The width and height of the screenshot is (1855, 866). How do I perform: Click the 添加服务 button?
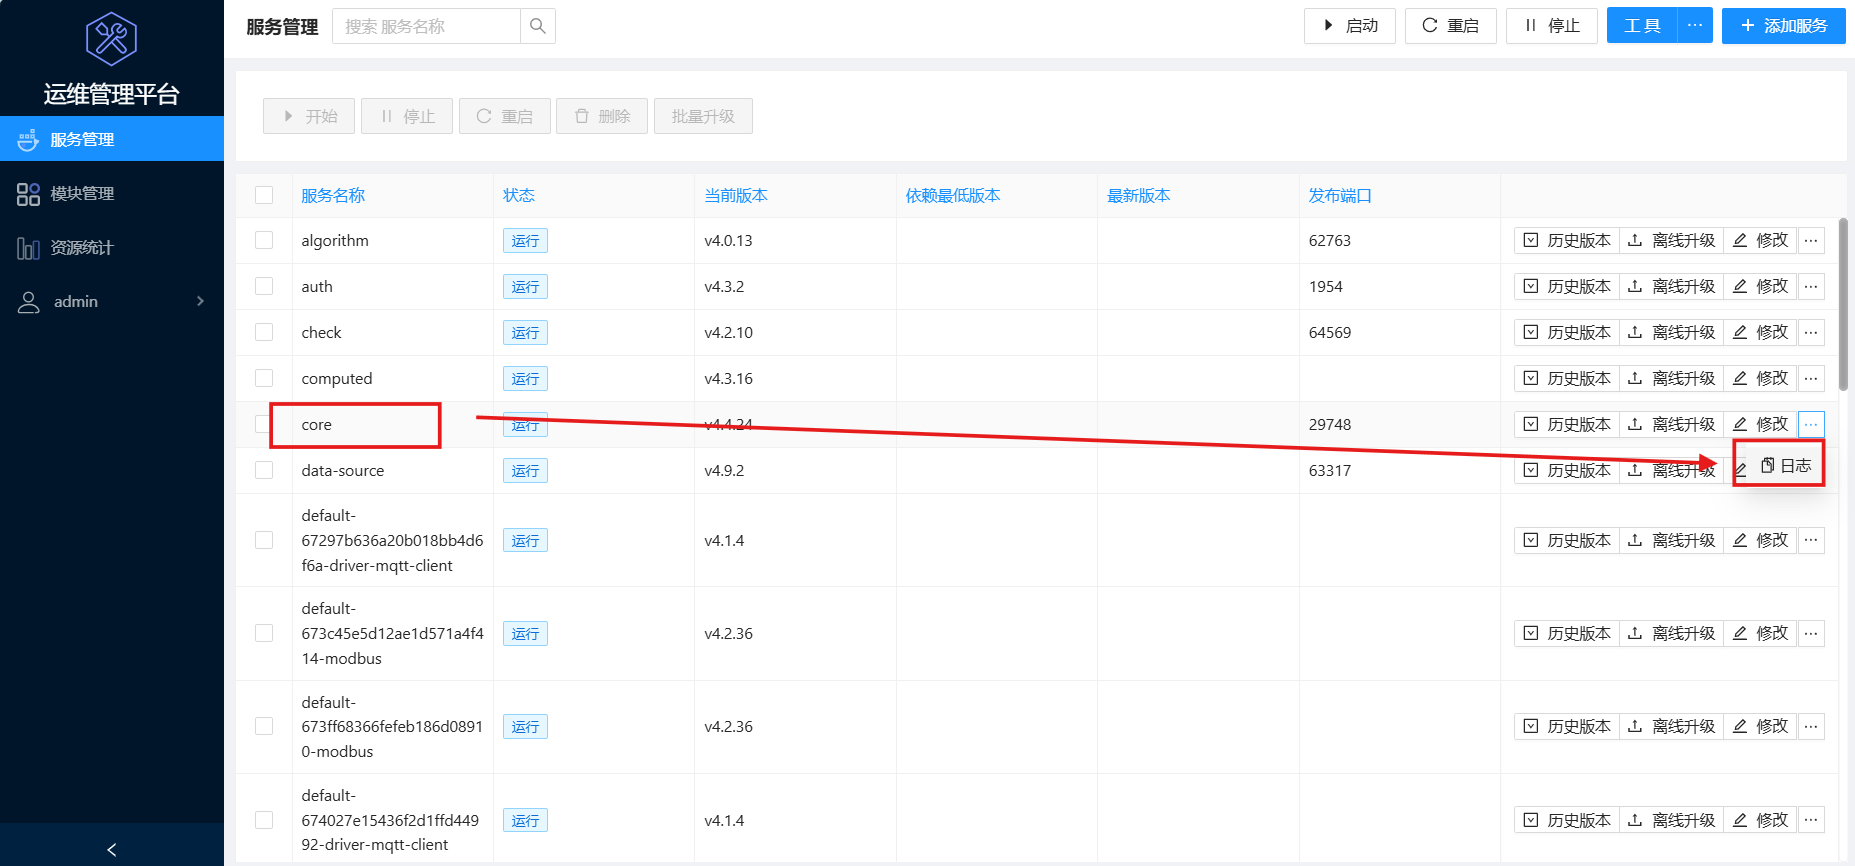1783,26
